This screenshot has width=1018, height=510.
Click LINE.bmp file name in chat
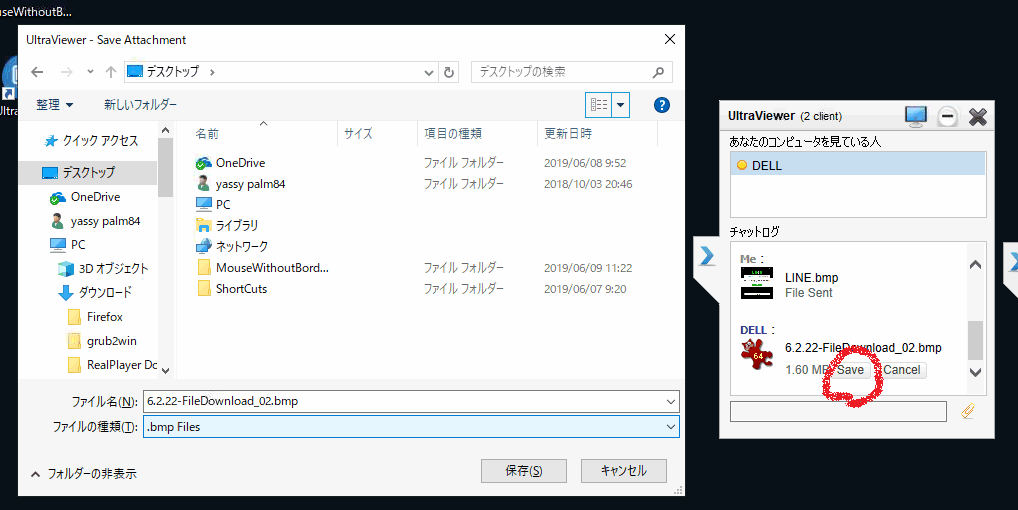tap(812, 278)
